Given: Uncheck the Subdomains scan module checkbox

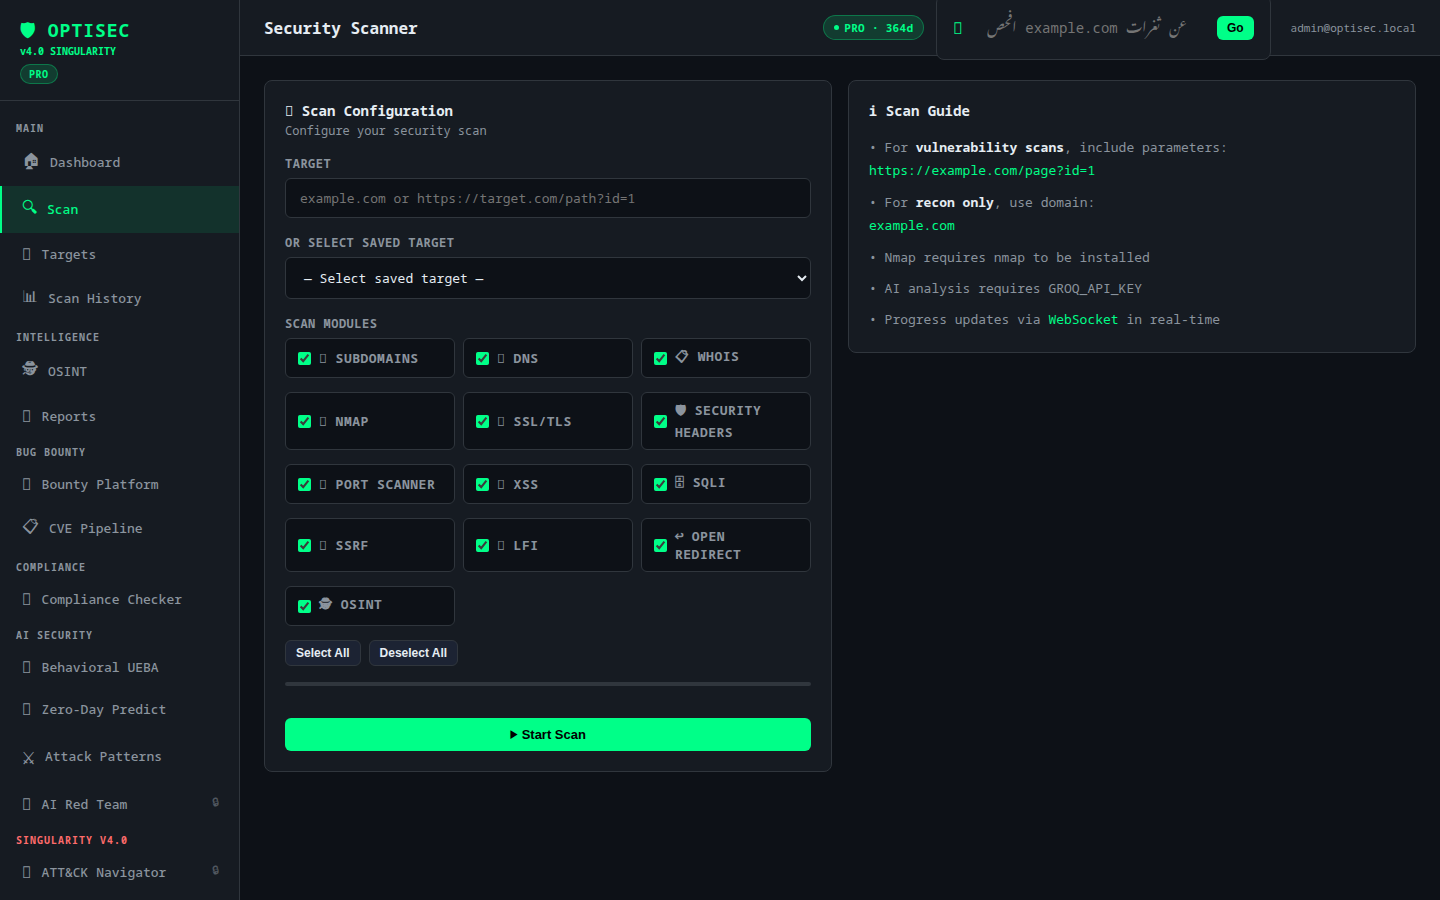Looking at the screenshot, I should [x=304, y=358].
